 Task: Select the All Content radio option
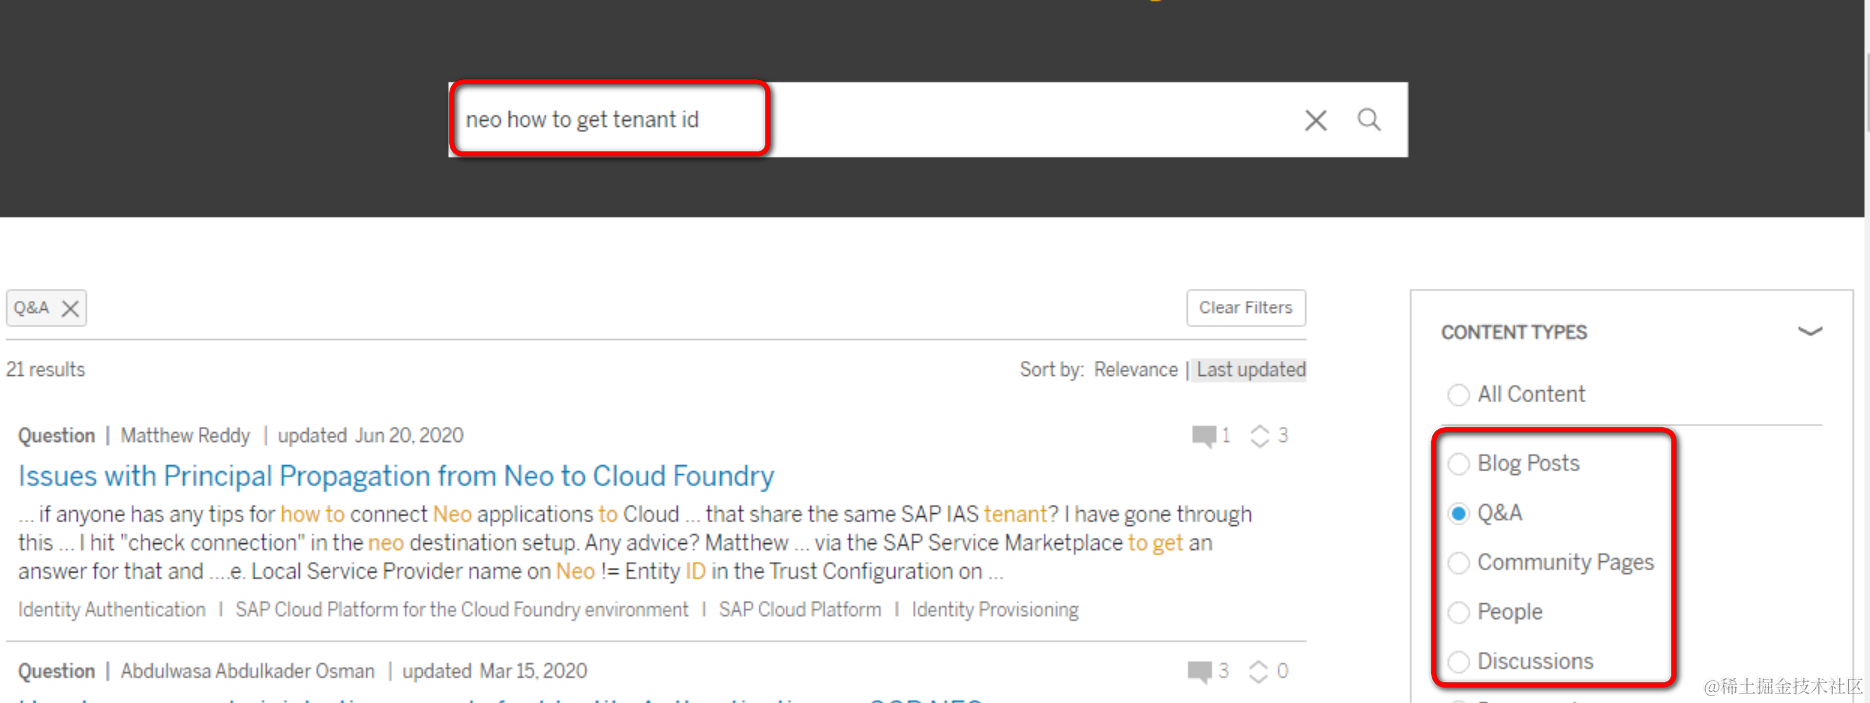coord(1459,395)
